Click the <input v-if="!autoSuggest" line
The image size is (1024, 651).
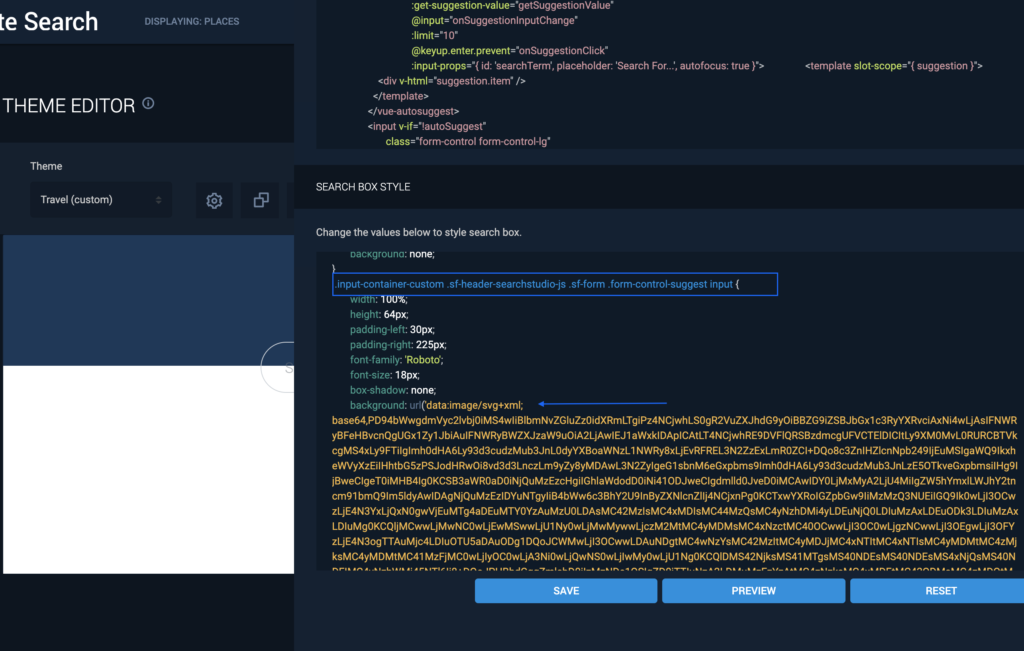[427, 126]
